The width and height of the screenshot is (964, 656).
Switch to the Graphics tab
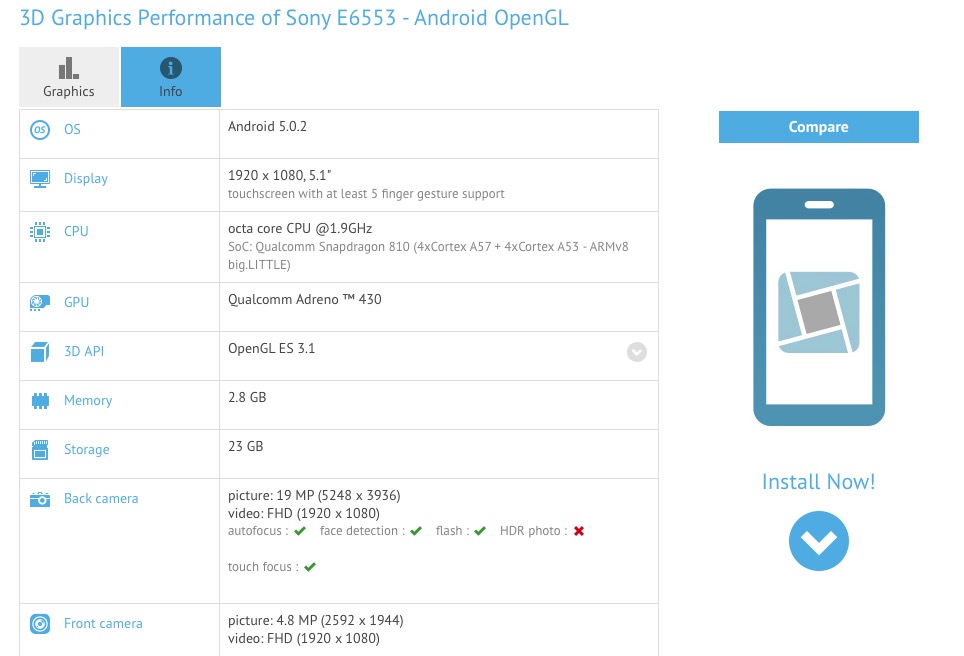pyautogui.click(x=69, y=78)
